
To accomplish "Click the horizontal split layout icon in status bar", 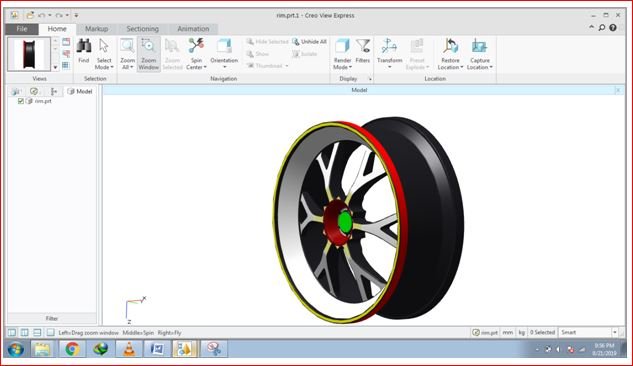I will (37, 333).
